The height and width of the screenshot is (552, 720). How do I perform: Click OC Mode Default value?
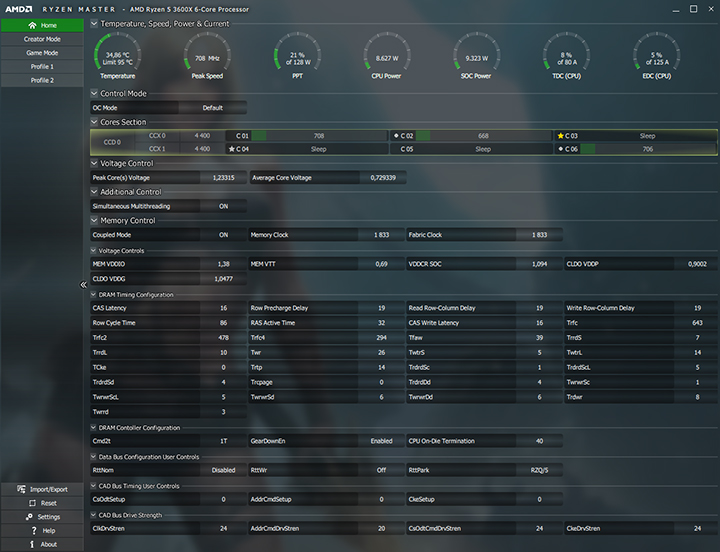click(213, 108)
